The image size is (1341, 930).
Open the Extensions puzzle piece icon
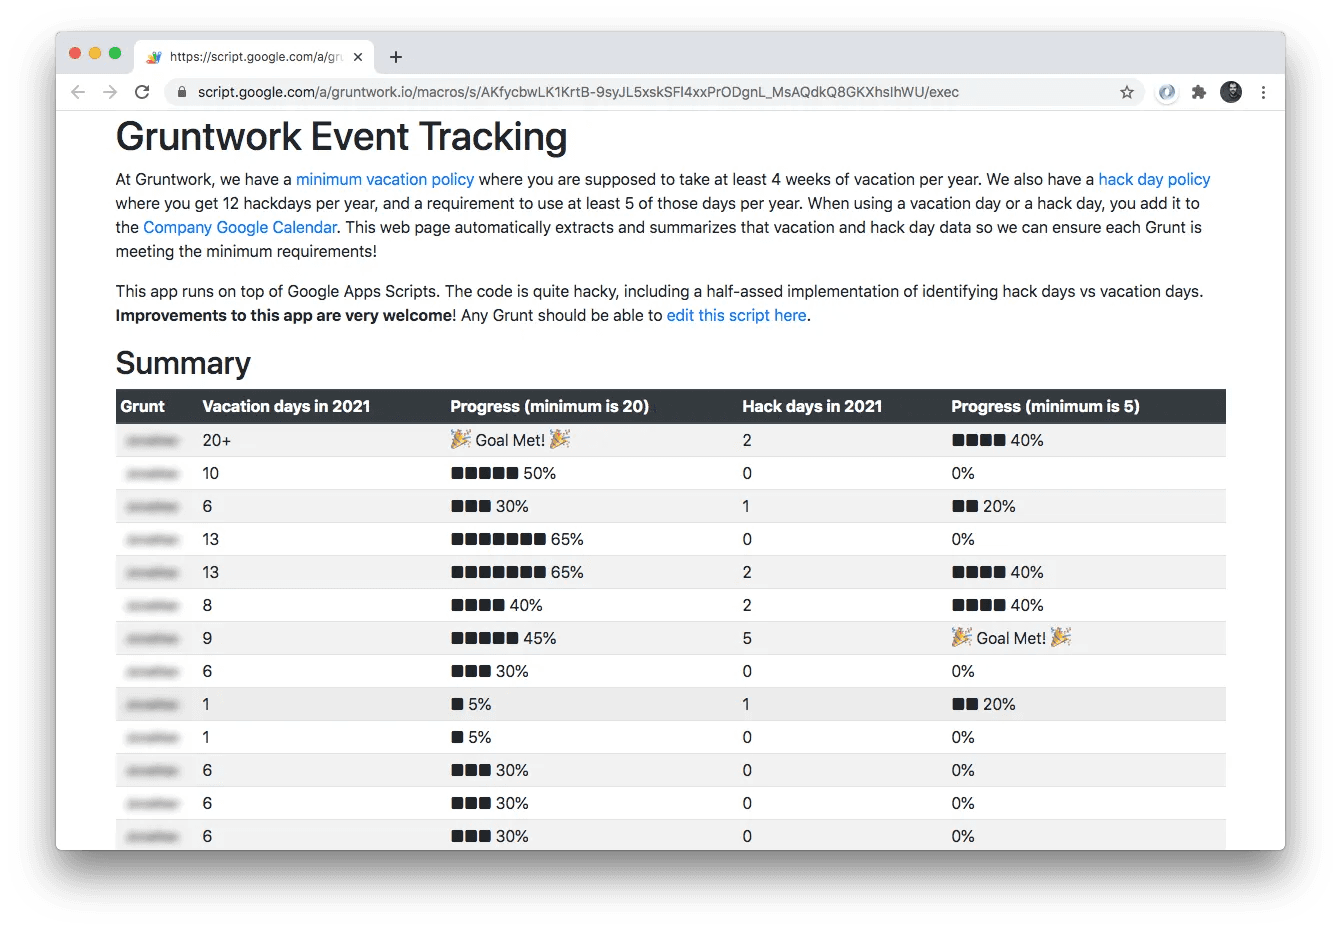pyautogui.click(x=1199, y=92)
